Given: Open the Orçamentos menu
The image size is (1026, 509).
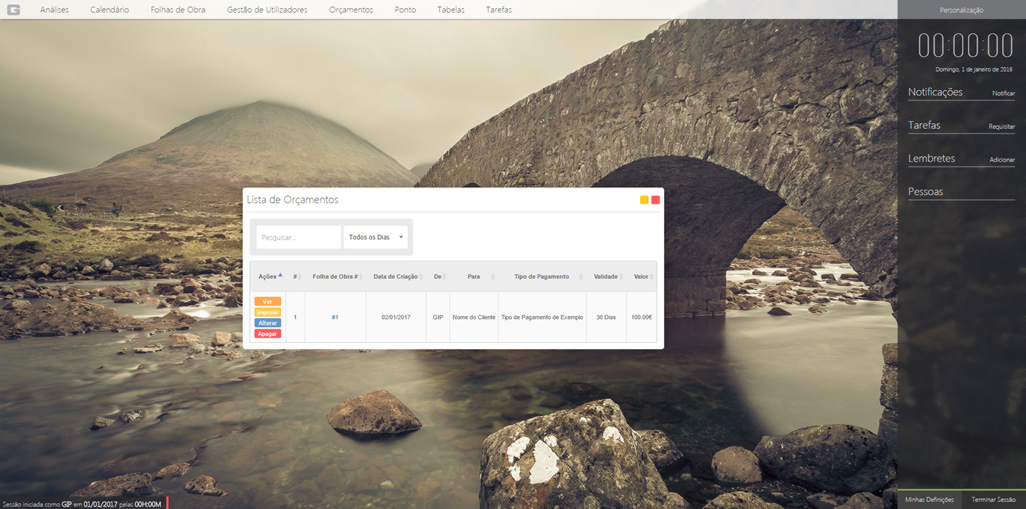Looking at the screenshot, I should click(351, 10).
